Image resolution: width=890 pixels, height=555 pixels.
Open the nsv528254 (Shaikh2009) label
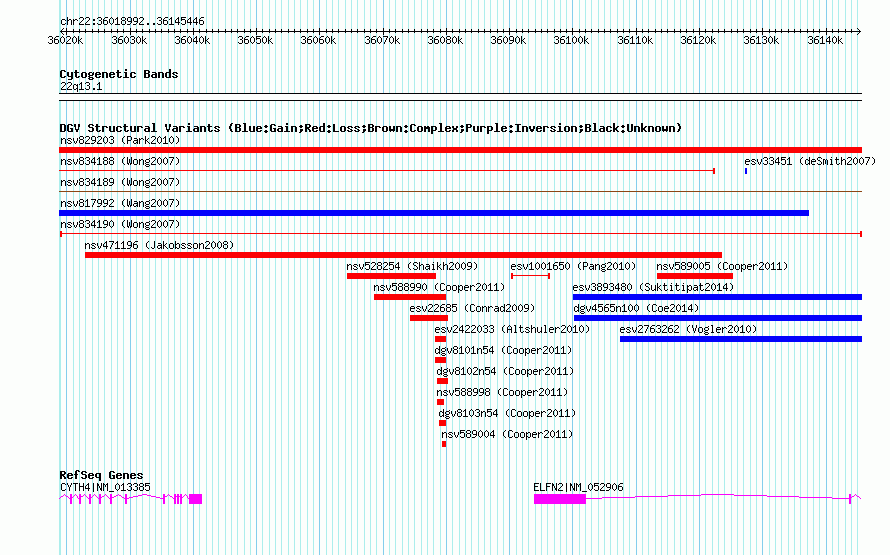[412, 266]
